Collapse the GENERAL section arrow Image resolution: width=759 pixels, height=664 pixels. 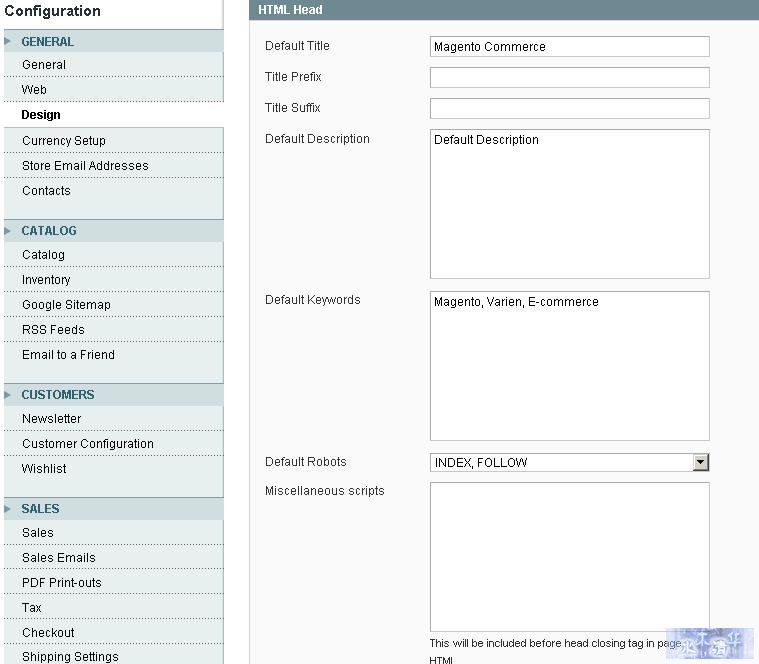pyautogui.click(x=7, y=41)
